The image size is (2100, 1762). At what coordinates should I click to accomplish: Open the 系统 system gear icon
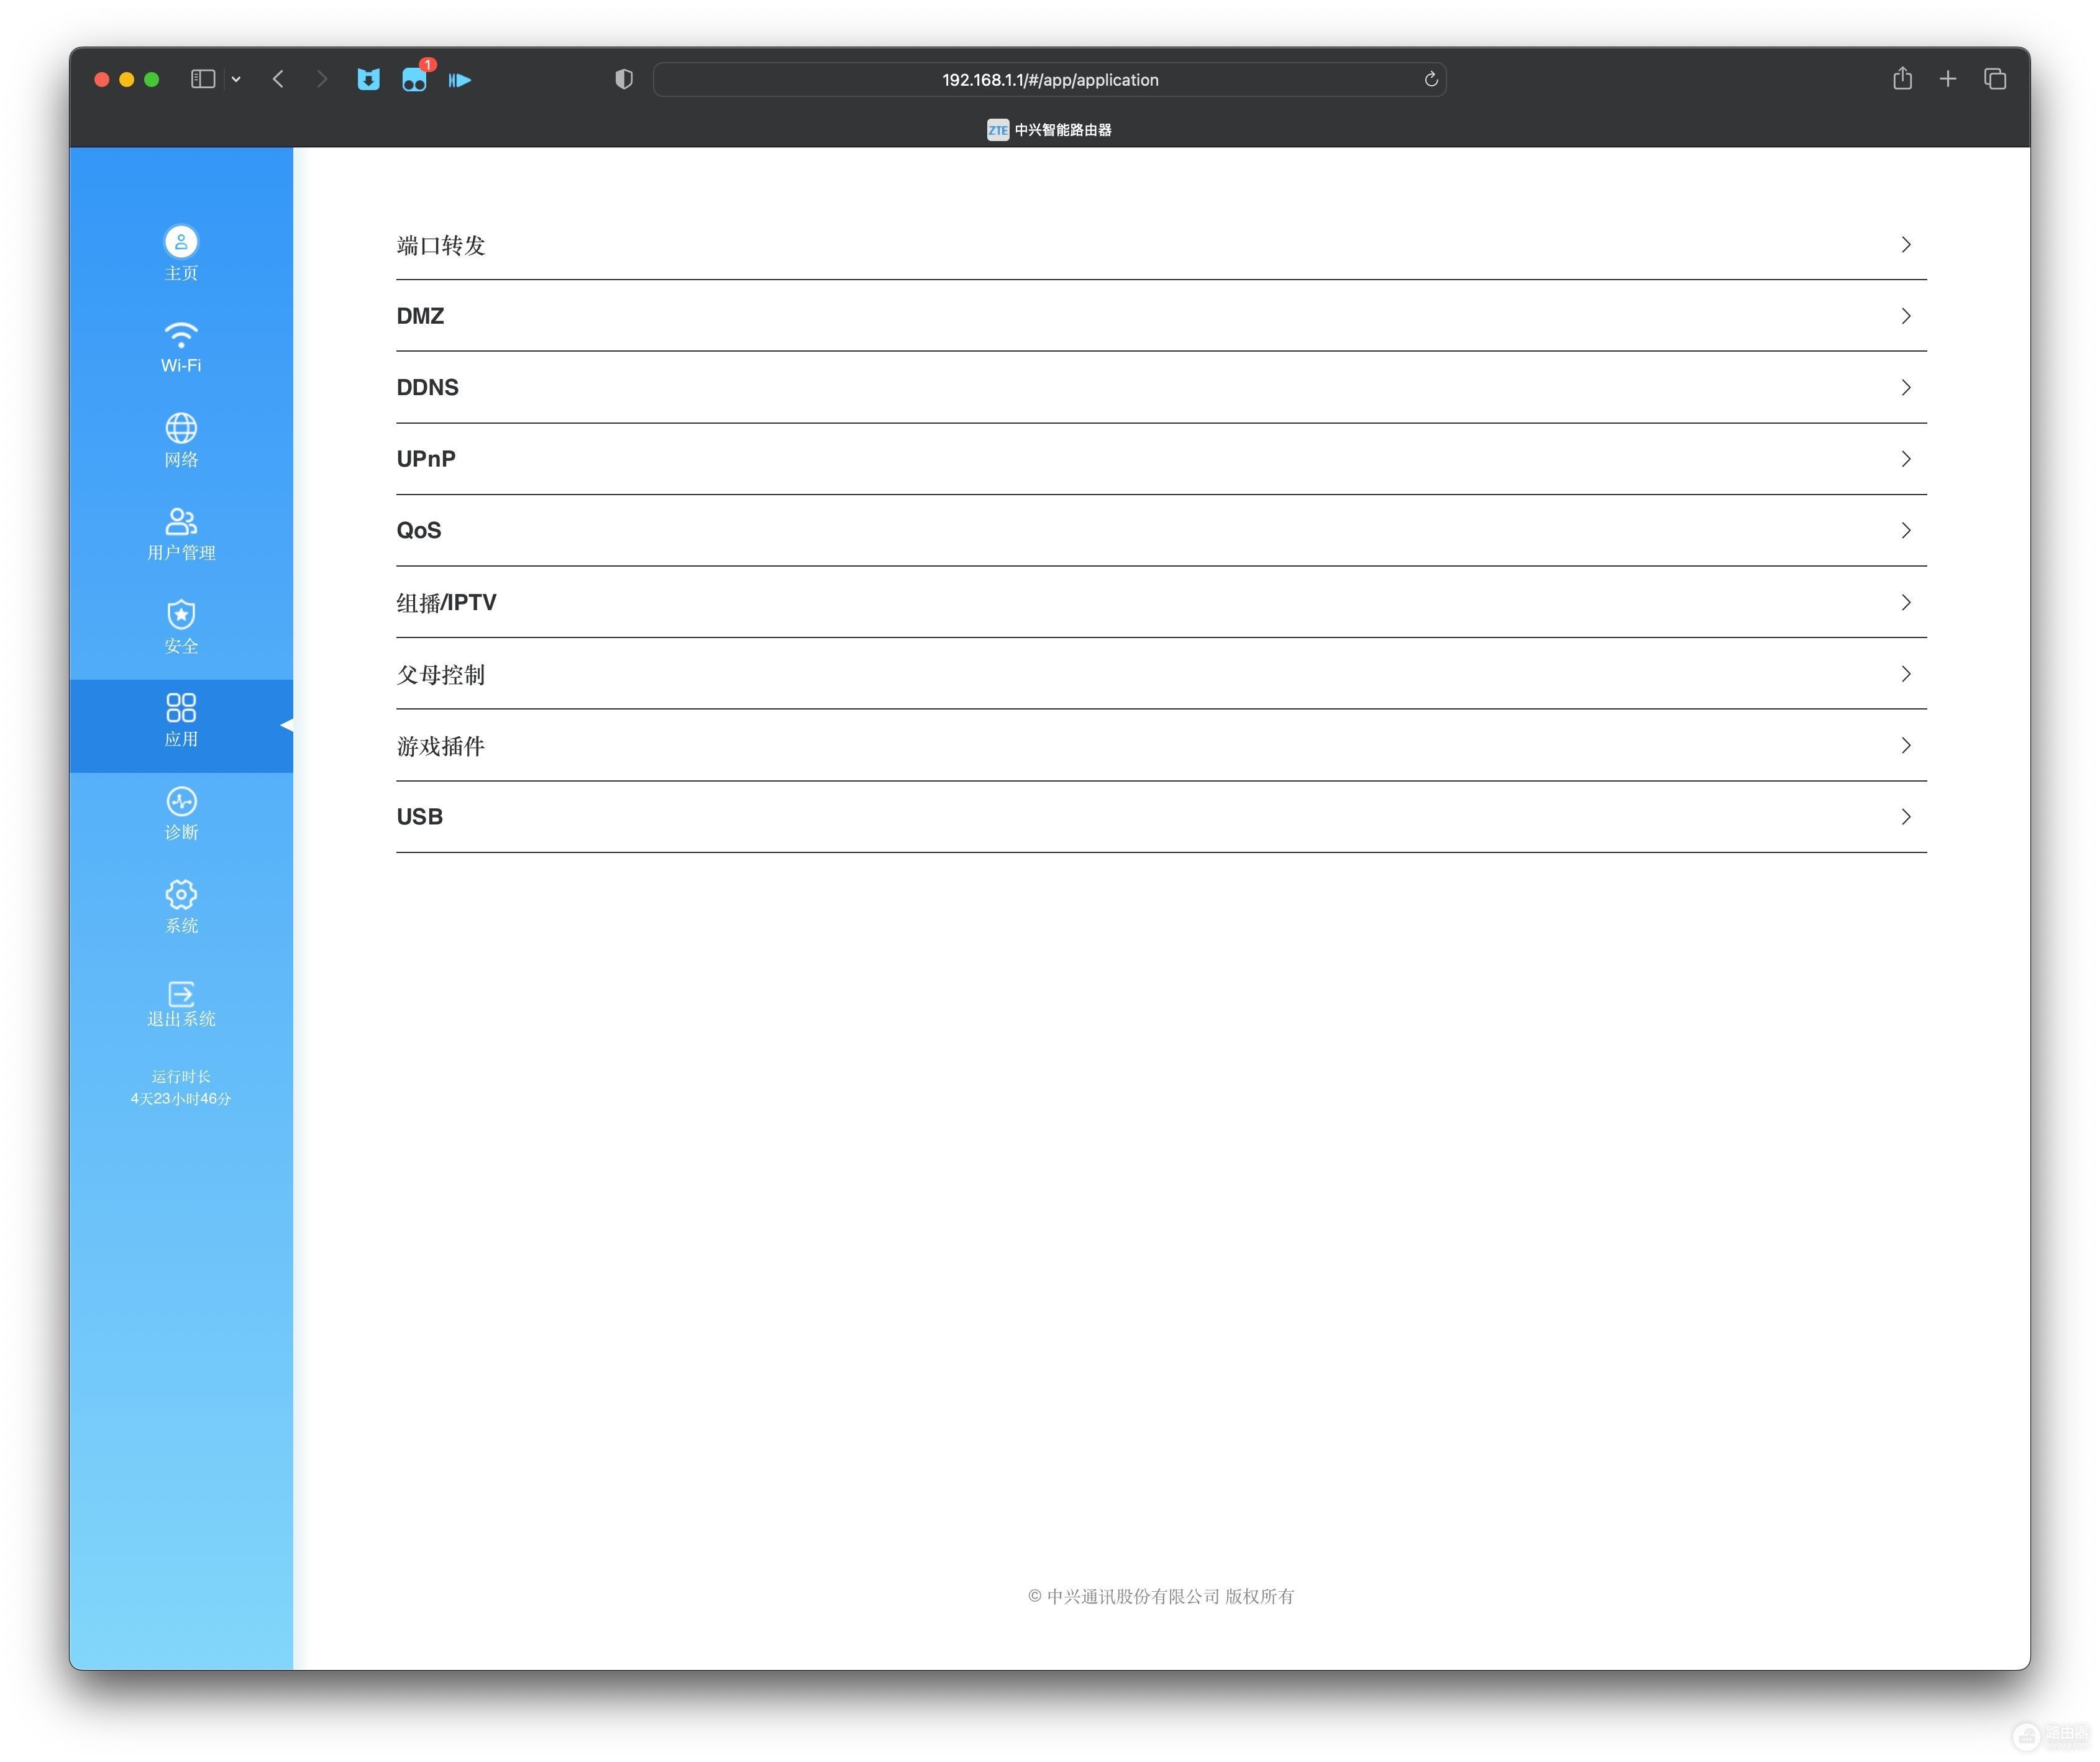coord(181,894)
